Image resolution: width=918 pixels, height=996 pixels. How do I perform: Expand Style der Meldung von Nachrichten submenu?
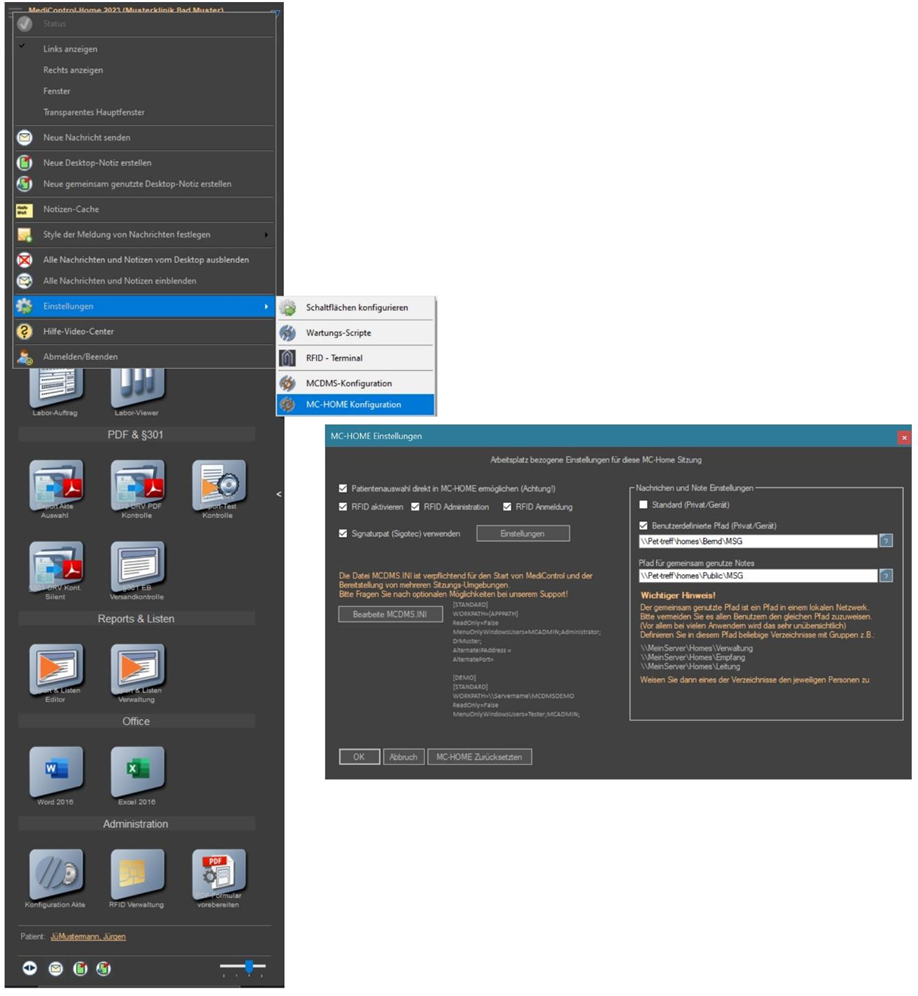[265, 235]
